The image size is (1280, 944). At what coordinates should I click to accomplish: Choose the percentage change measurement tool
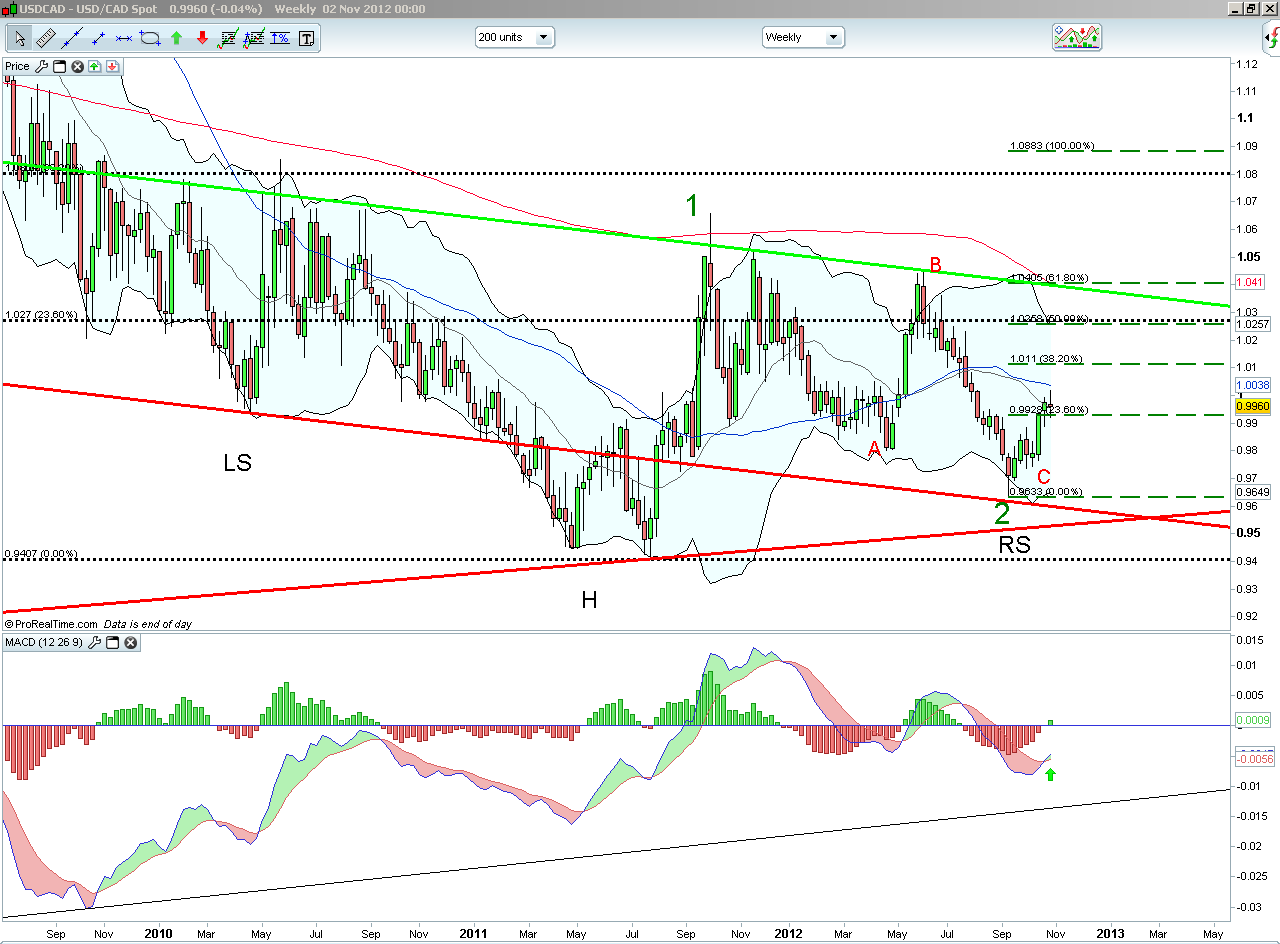point(280,39)
